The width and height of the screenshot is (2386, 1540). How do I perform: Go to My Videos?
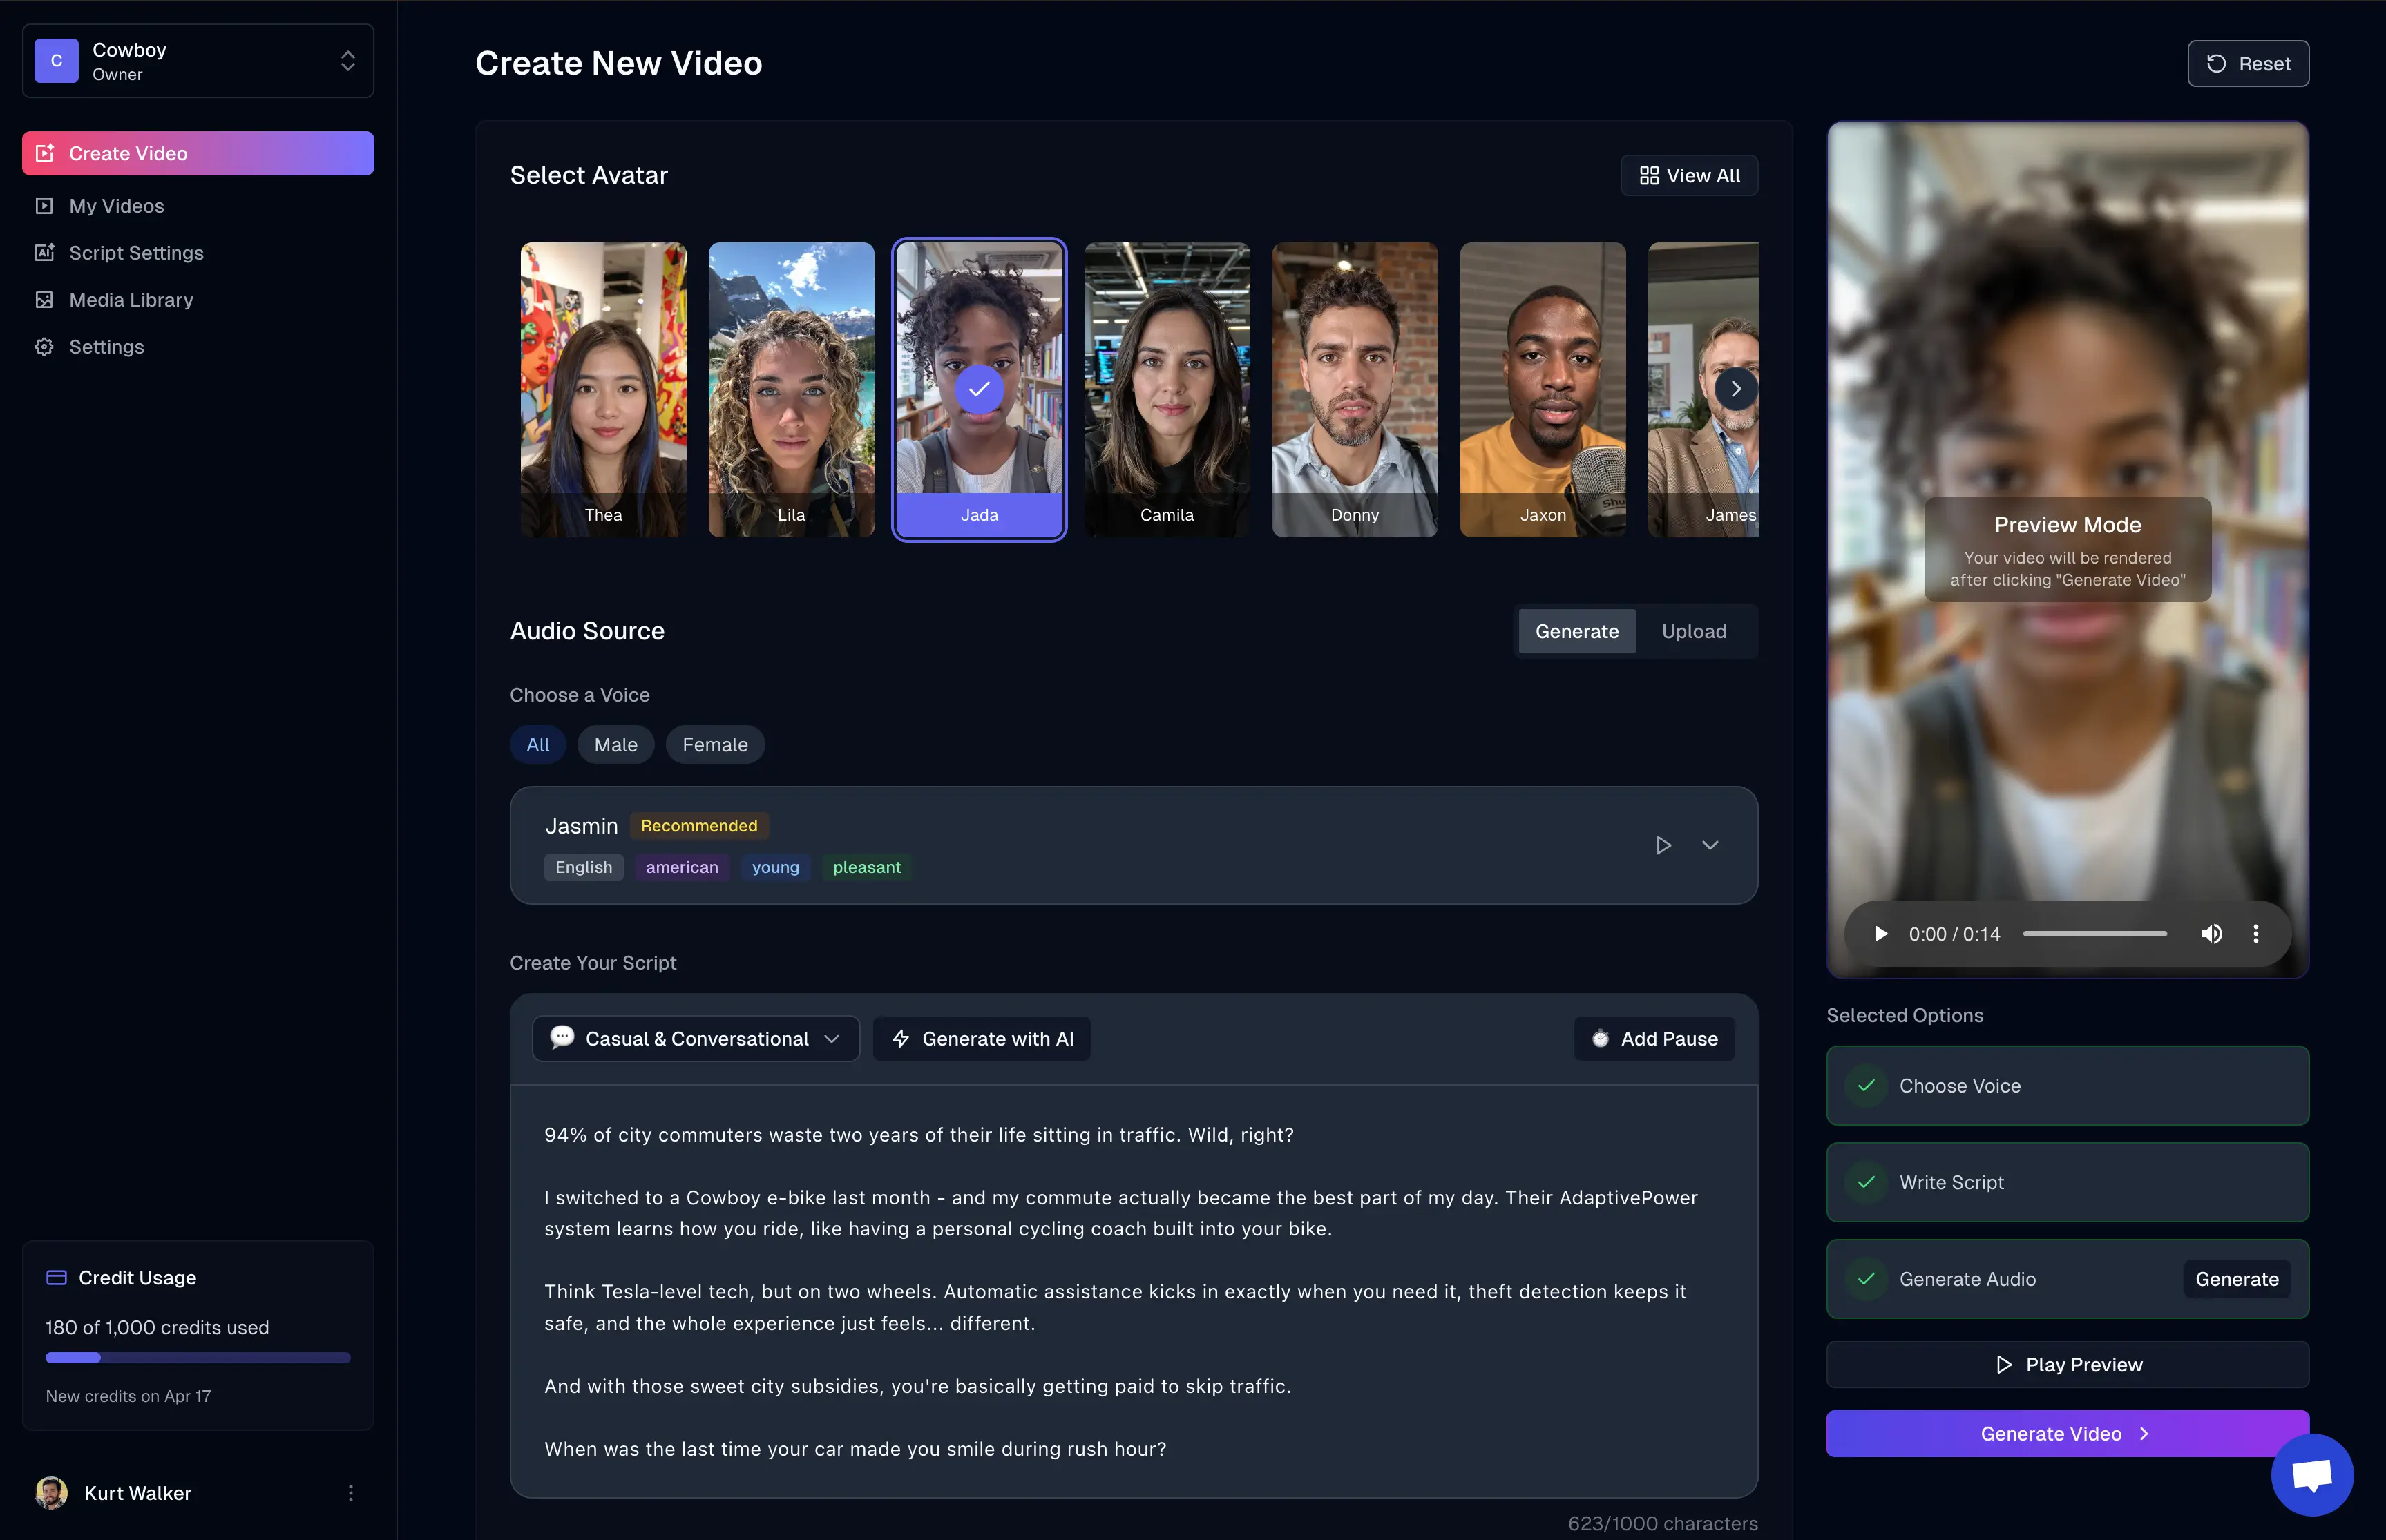[x=116, y=206]
